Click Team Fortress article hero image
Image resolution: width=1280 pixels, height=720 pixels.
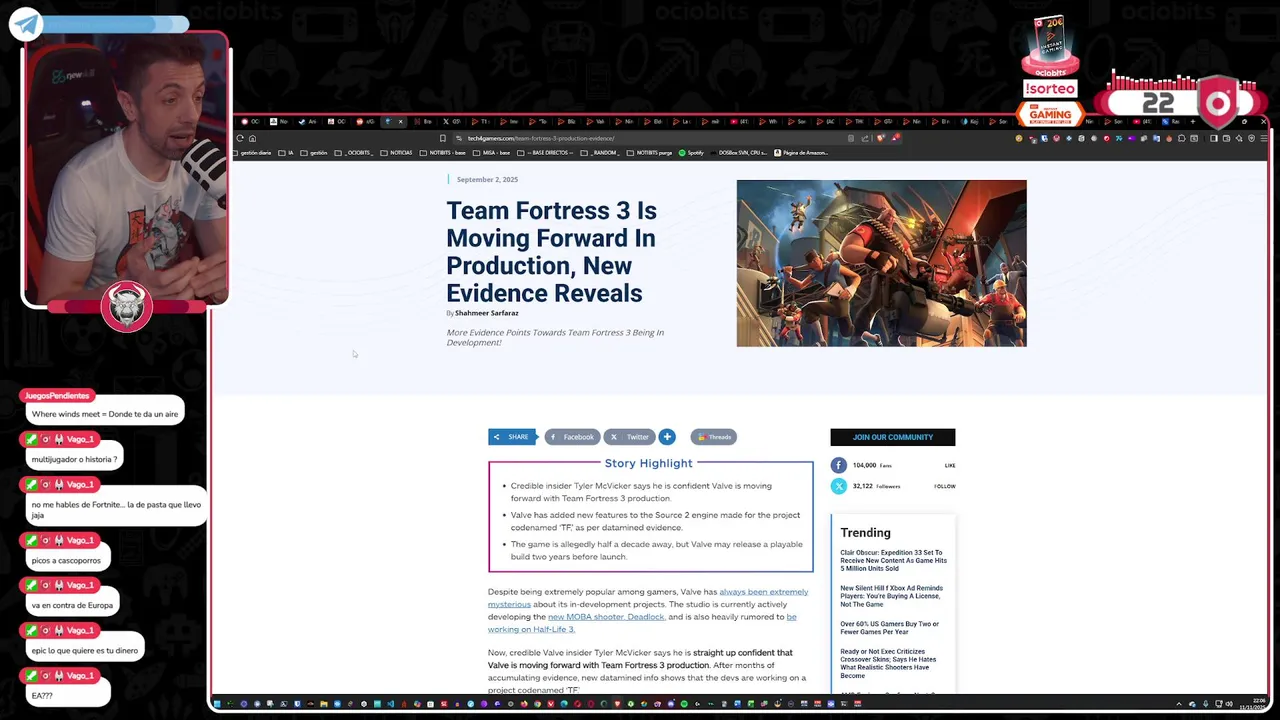[881, 263]
